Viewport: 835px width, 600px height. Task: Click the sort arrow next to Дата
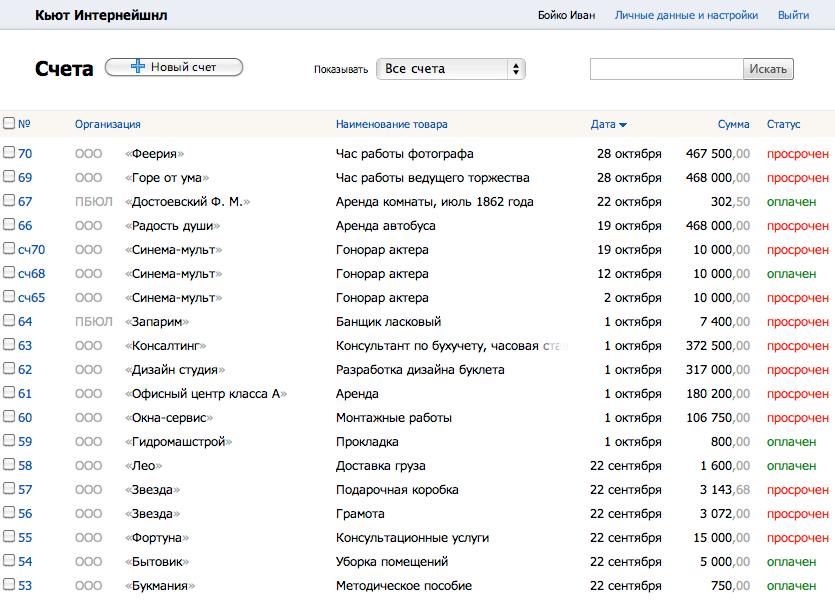click(623, 125)
